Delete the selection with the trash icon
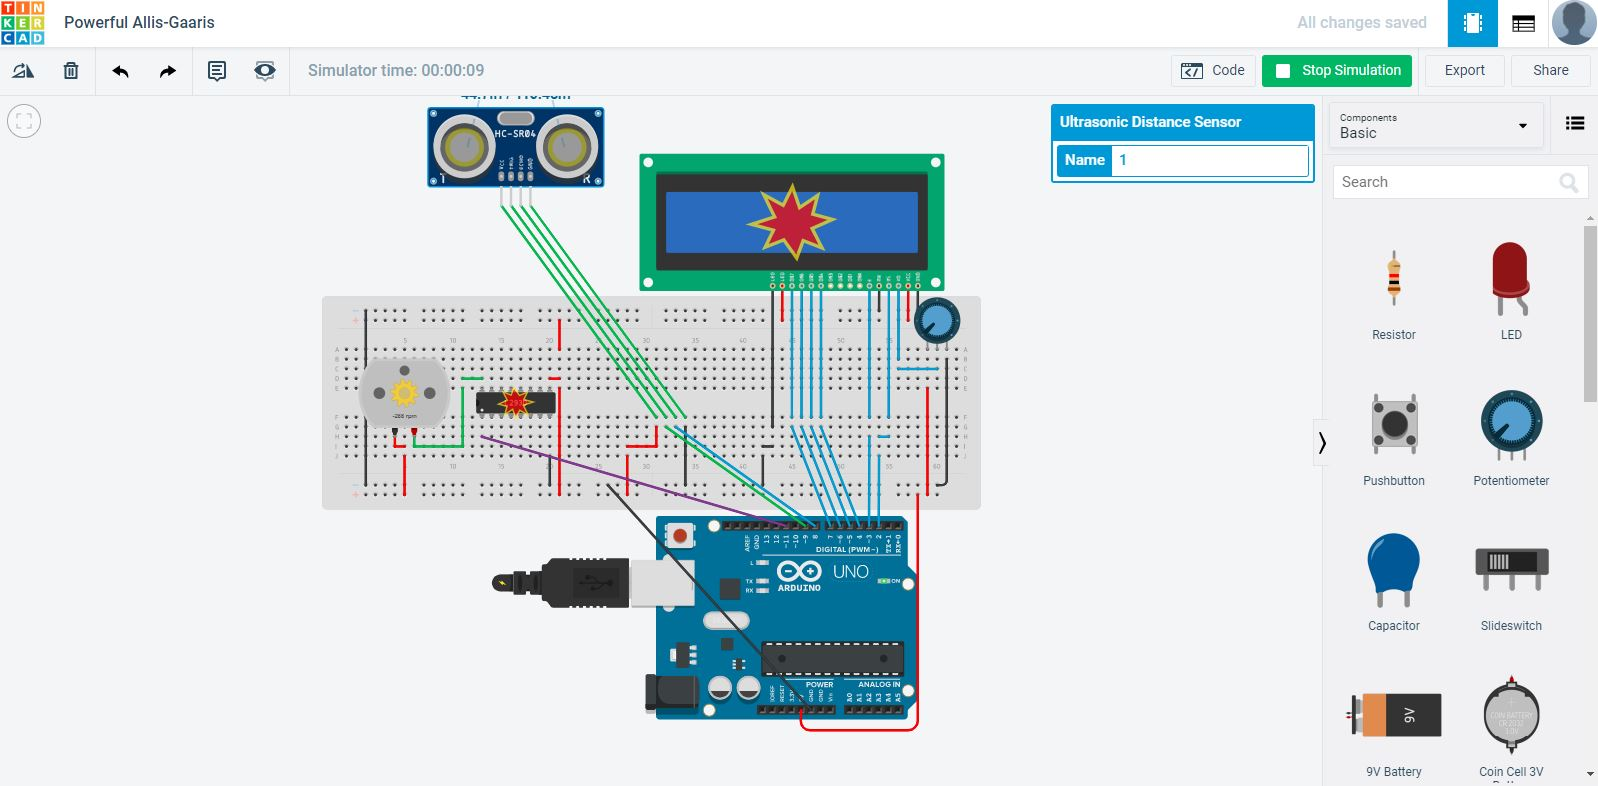The width and height of the screenshot is (1598, 786). click(x=71, y=71)
